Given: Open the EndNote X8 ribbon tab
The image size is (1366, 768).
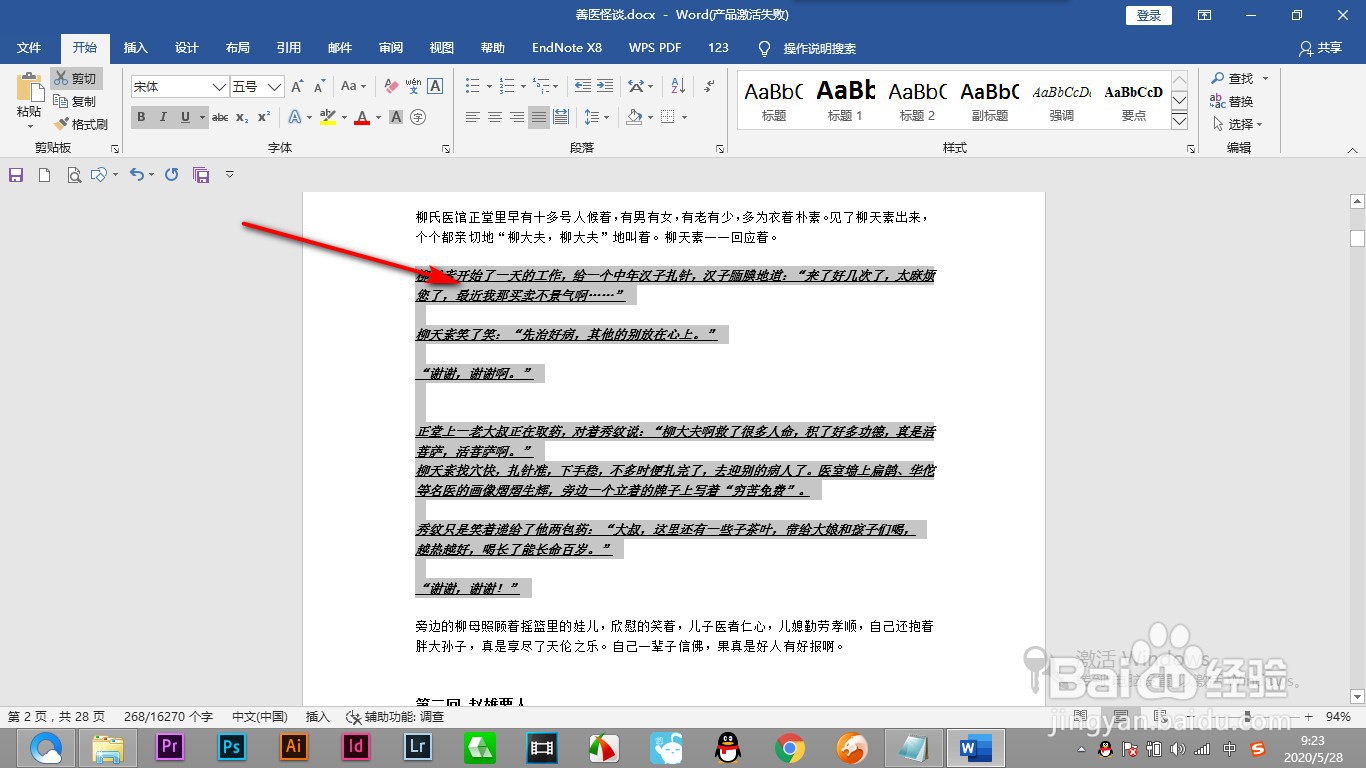Looking at the screenshot, I should 566,47.
